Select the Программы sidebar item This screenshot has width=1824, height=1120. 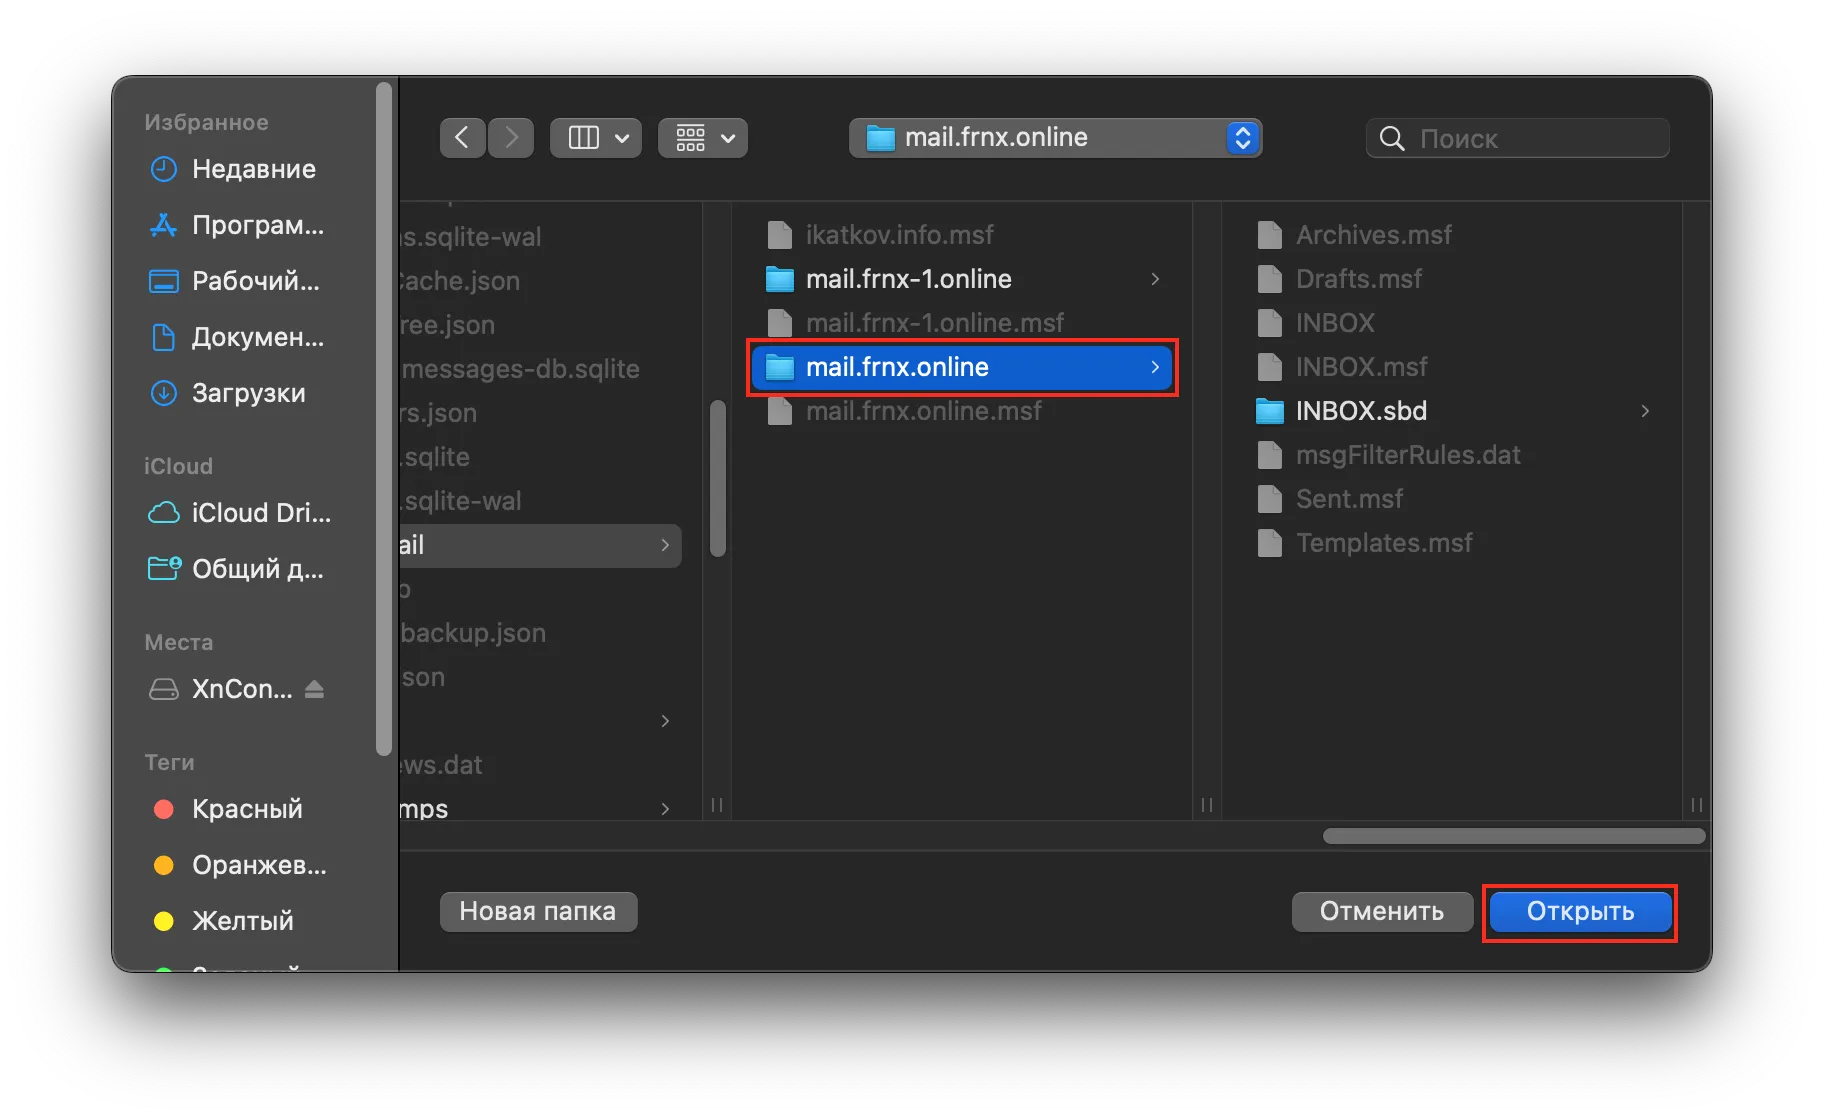[257, 225]
